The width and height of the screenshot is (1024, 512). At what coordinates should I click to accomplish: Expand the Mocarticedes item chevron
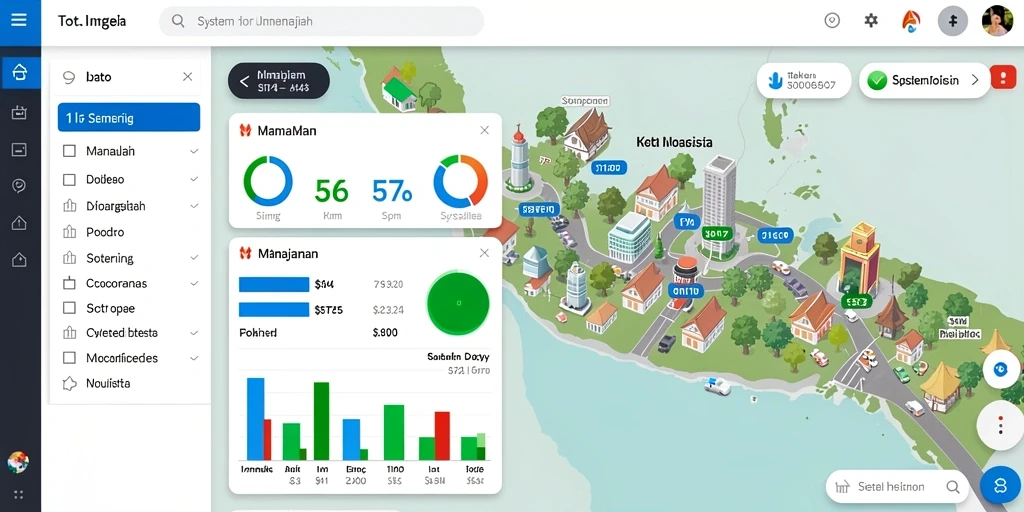[x=194, y=359]
